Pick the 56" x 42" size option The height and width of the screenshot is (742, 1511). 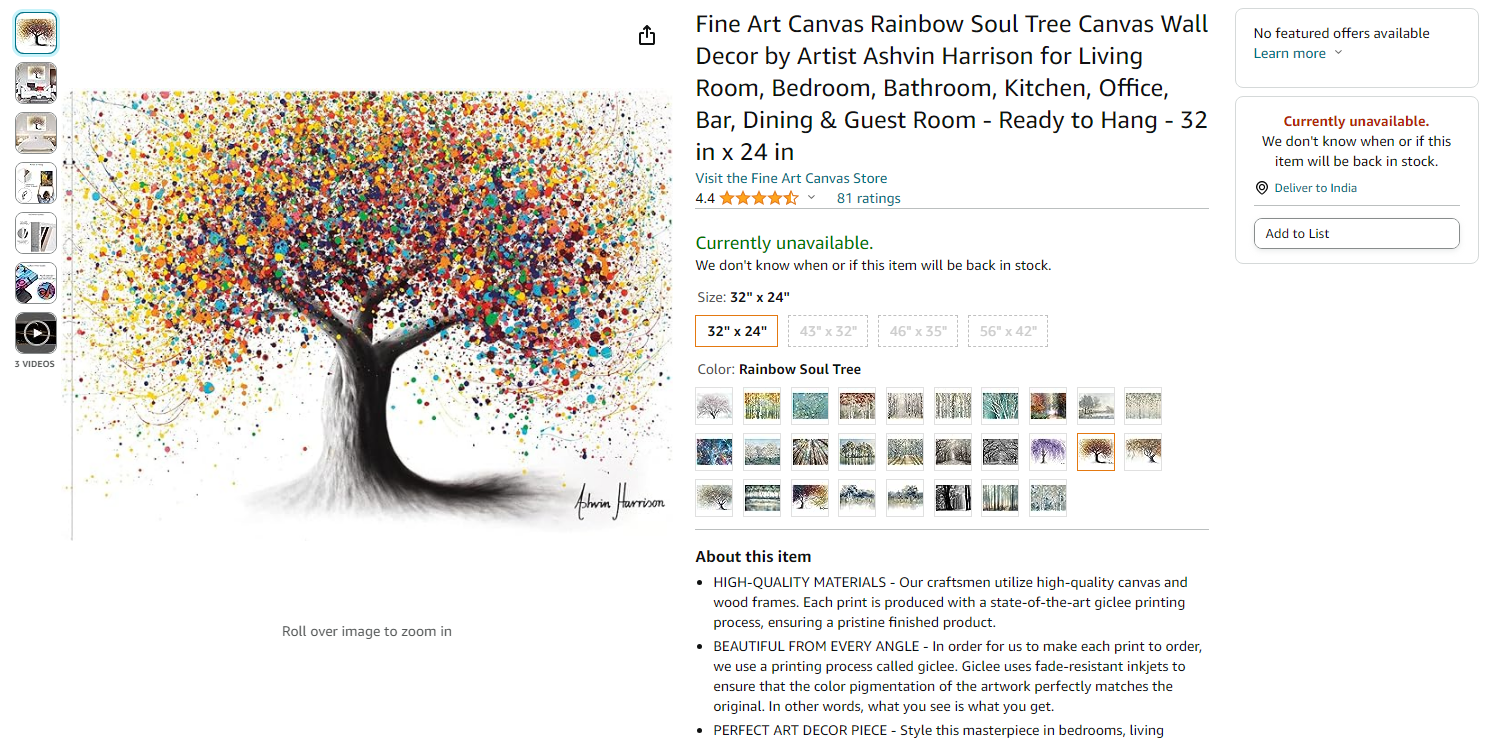(1007, 331)
